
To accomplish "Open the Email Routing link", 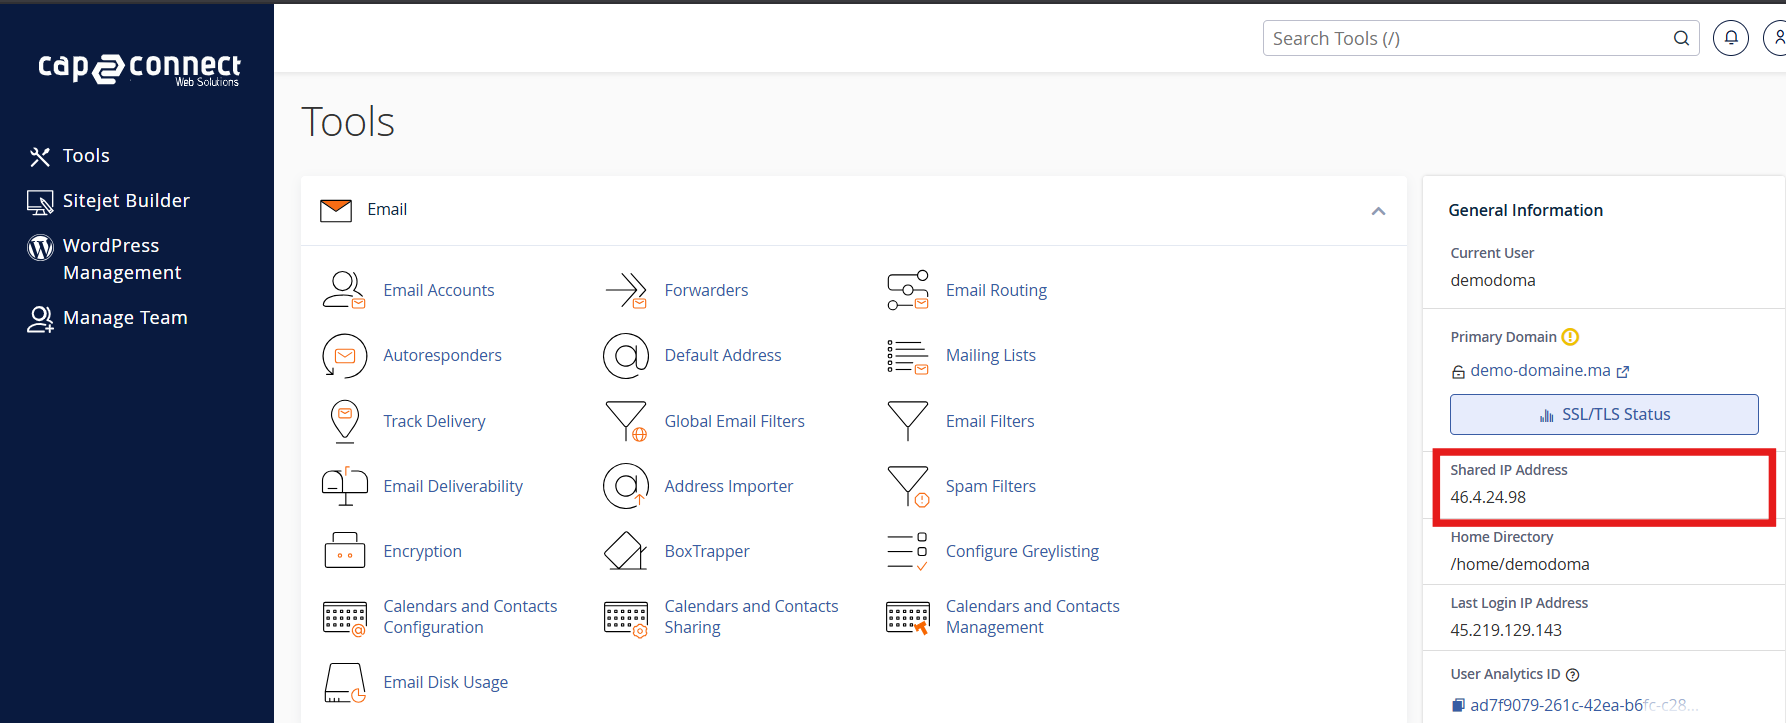I will (x=996, y=290).
